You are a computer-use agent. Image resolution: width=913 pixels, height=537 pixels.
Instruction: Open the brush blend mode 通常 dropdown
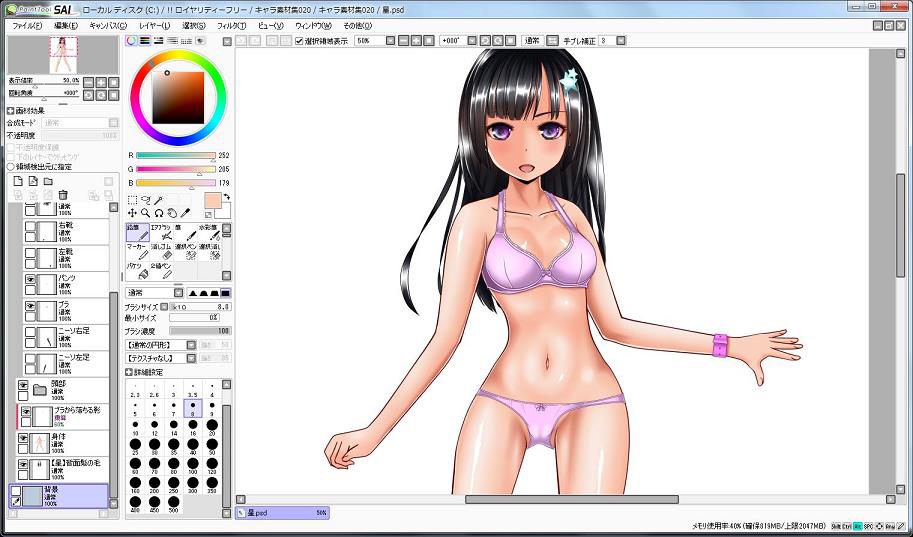coord(150,292)
